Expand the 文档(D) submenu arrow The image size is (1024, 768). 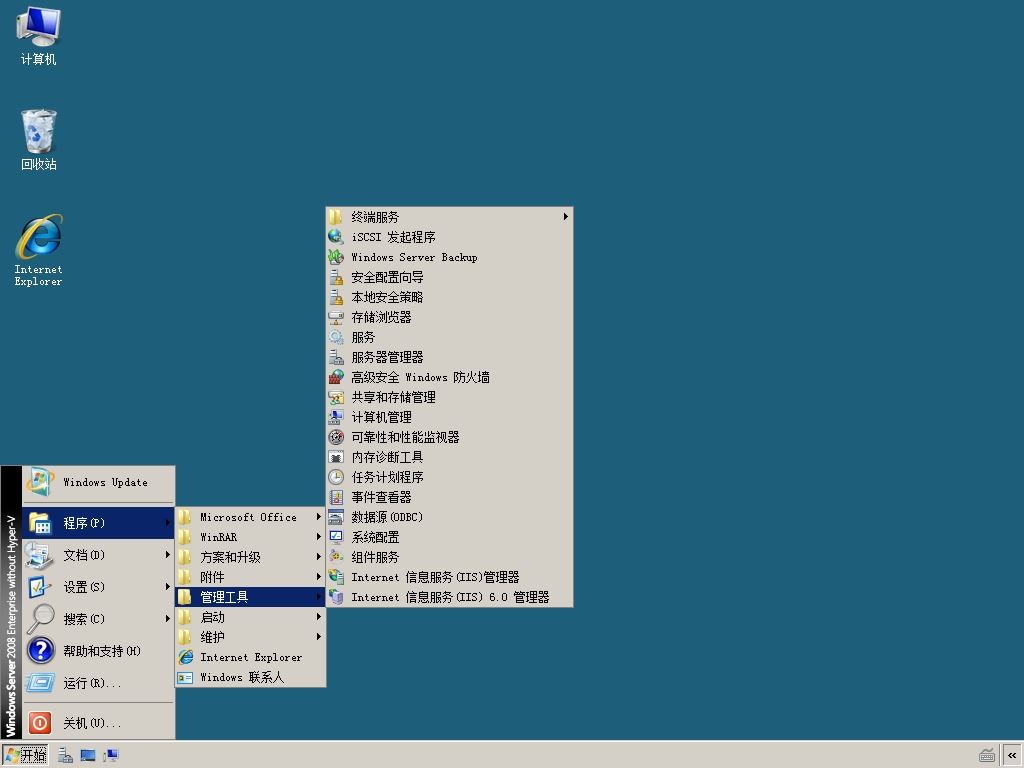click(168, 555)
